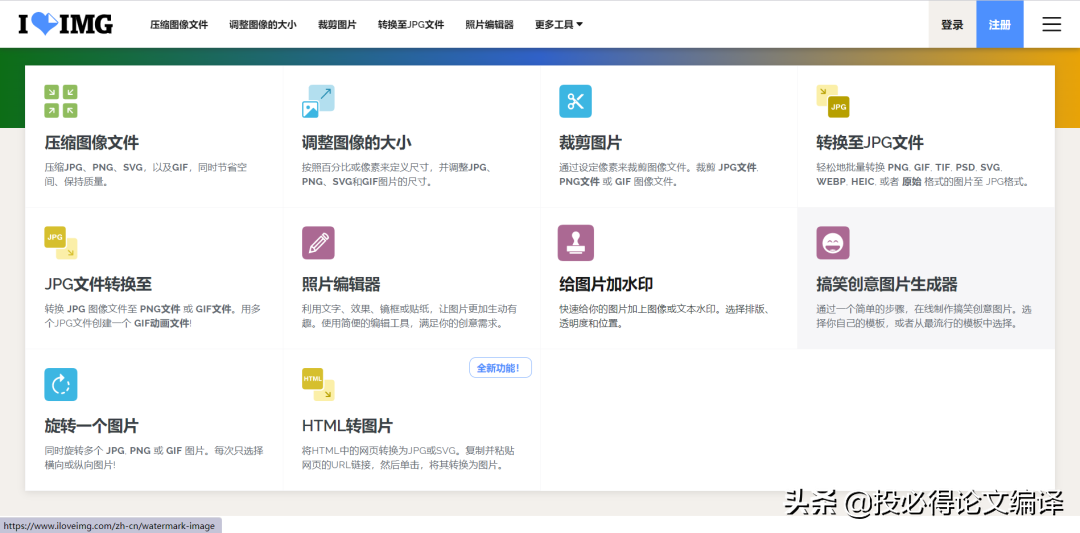Click the 登录 login button
Image resolution: width=1080 pixels, height=533 pixels.
[x=952, y=24]
